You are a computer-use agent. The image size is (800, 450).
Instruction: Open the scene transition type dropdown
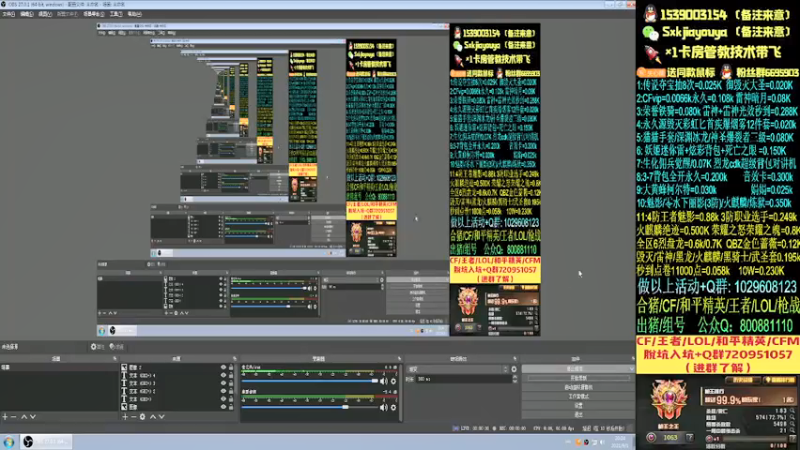(457, 369)
